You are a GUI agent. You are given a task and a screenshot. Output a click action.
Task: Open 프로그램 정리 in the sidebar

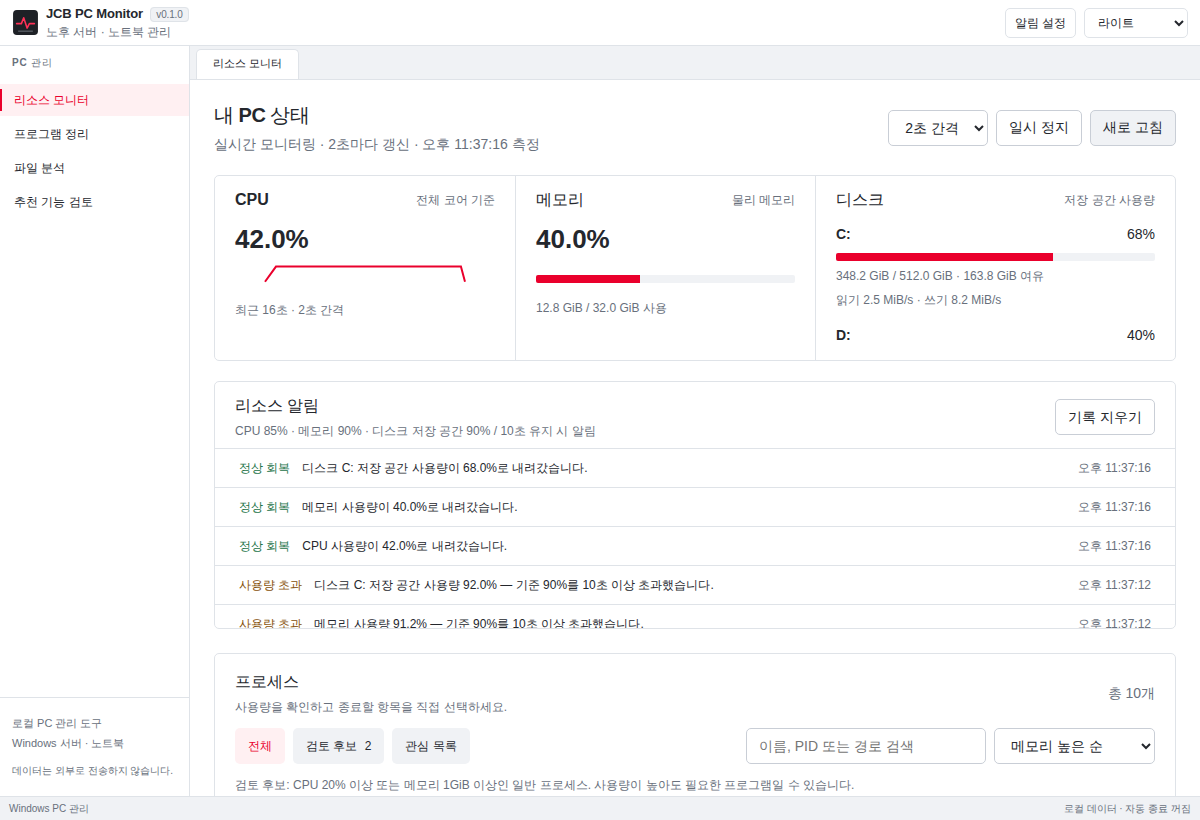point(94,134)
